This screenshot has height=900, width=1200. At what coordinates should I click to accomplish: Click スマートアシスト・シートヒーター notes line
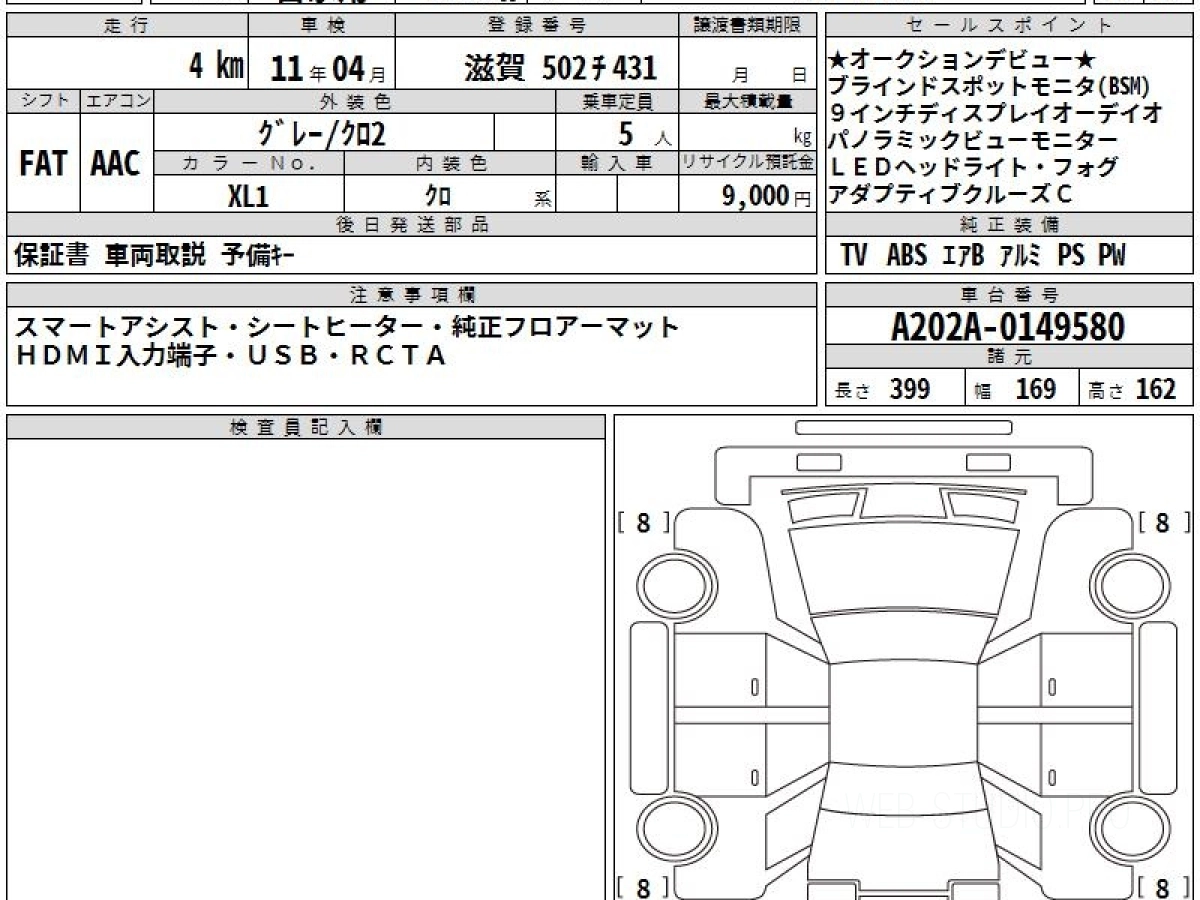point(347,327)
